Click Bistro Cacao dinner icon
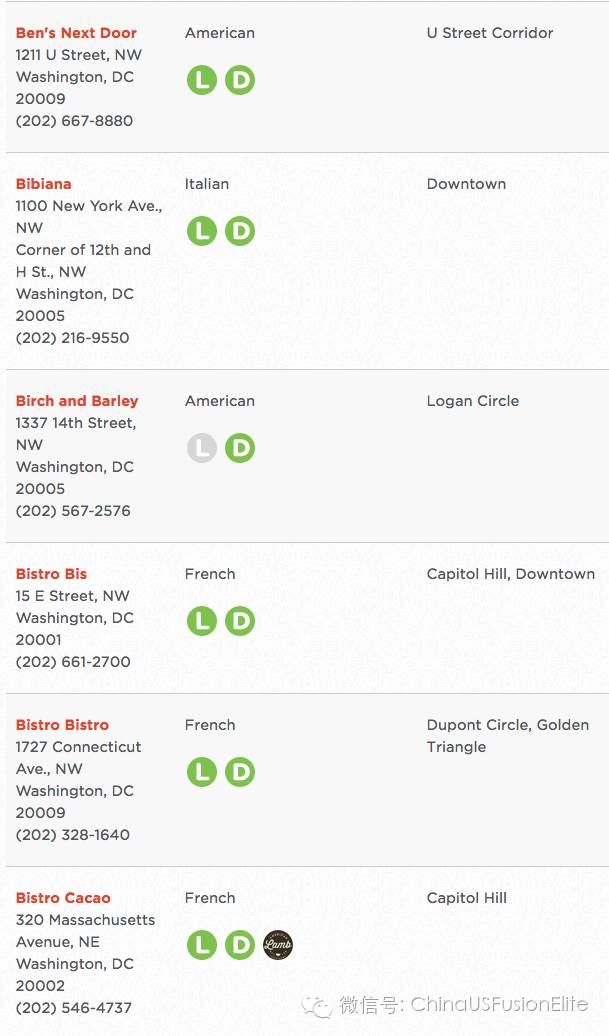The width and height of the screenshot is (609, 1036). (240, 945)
